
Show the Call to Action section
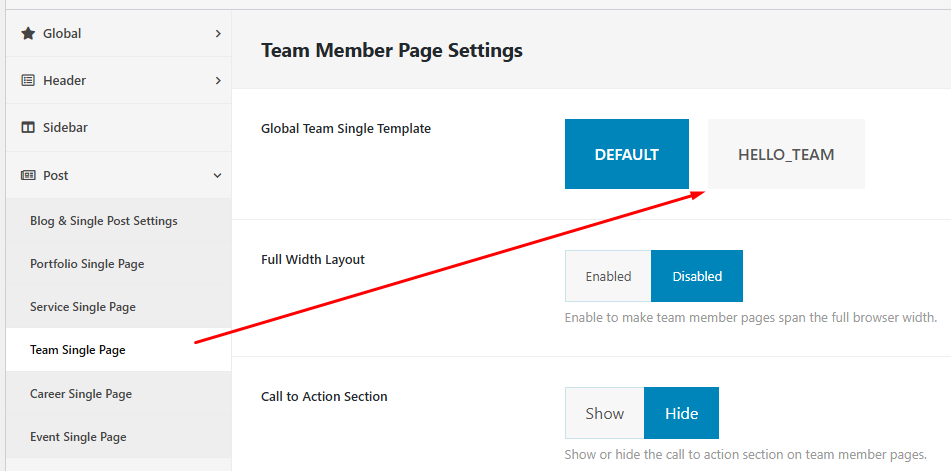[604, 413]
